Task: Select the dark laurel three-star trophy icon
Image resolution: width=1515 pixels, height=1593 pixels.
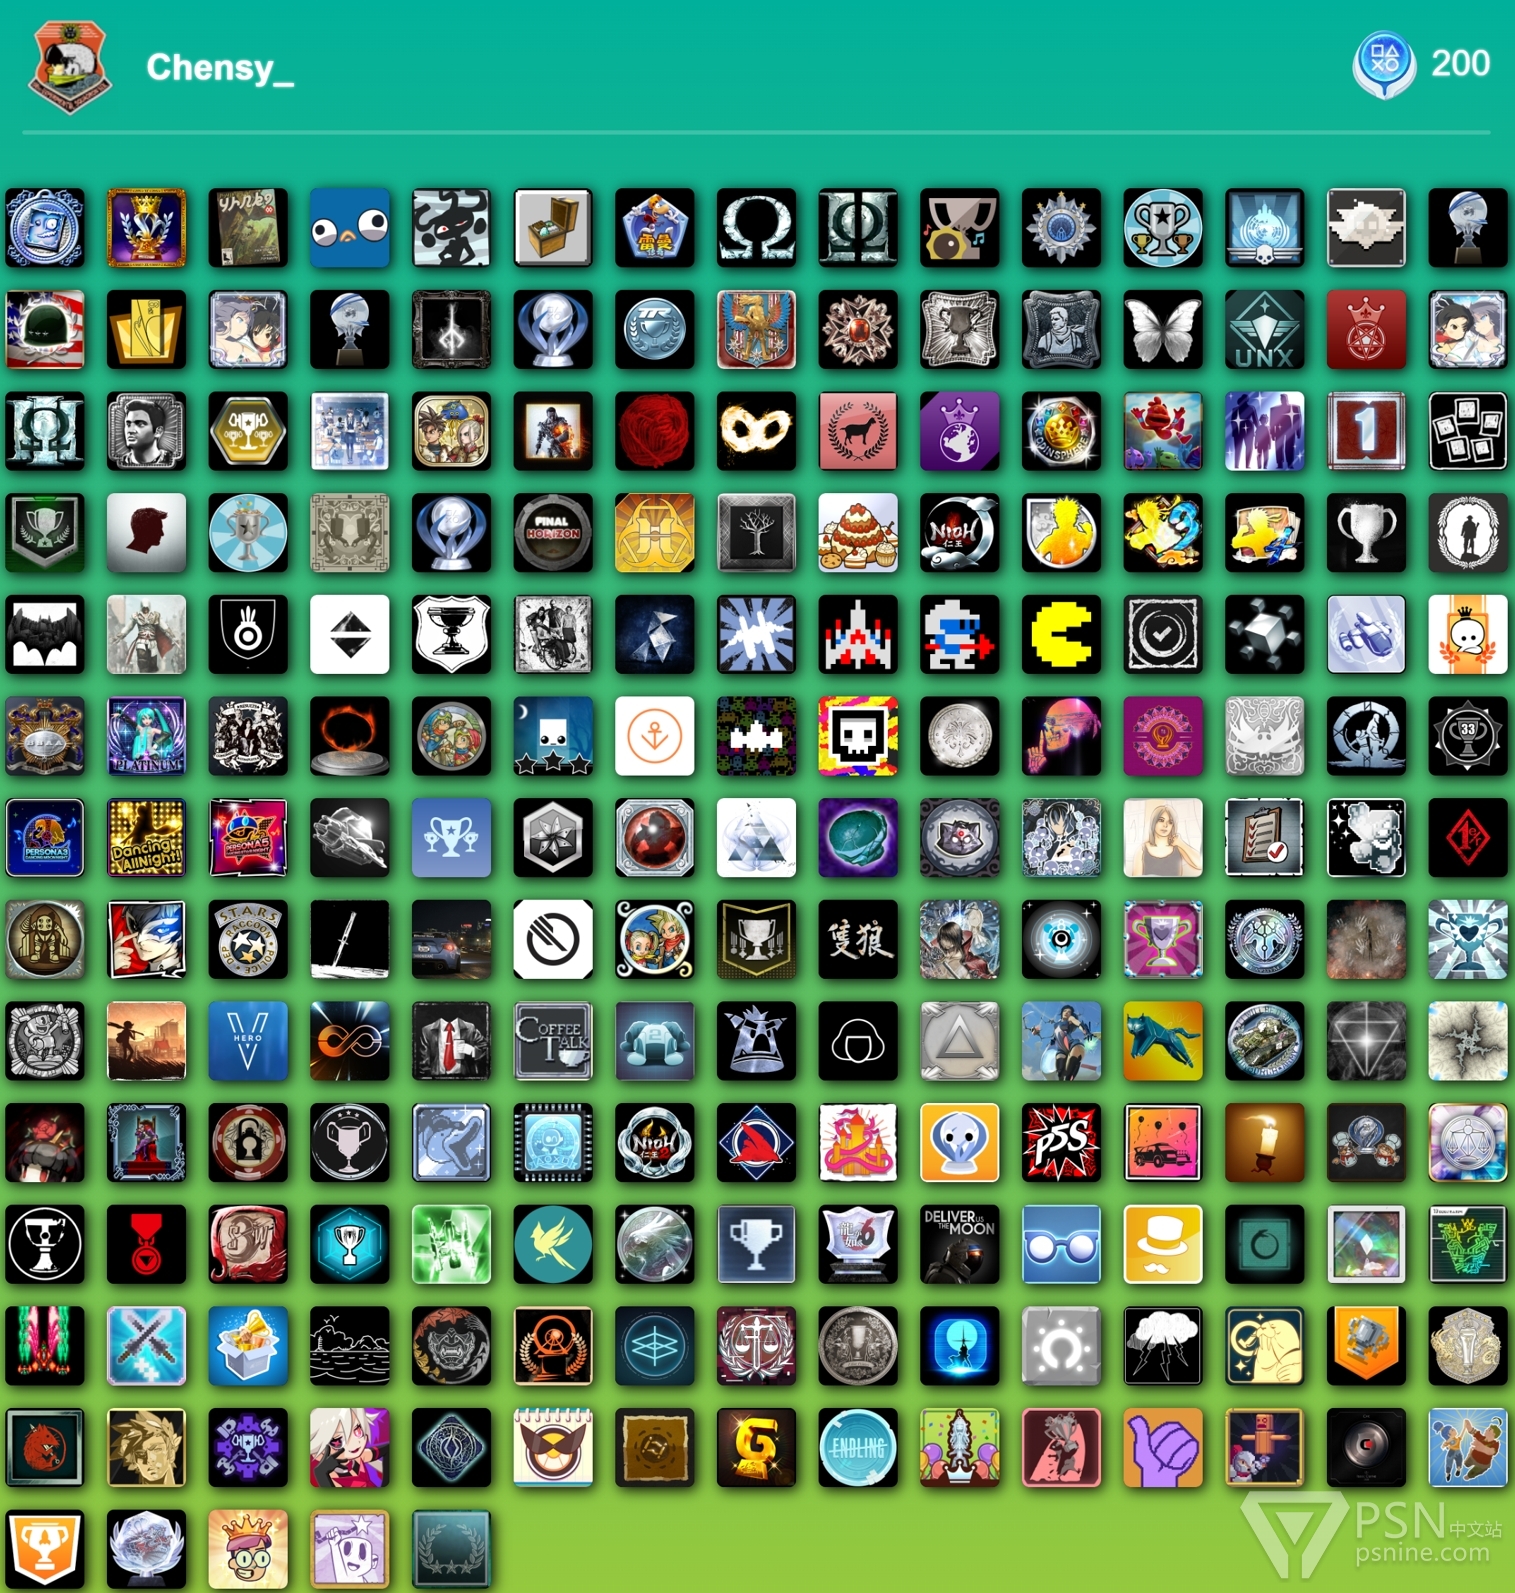Action: pos(451,1548)
